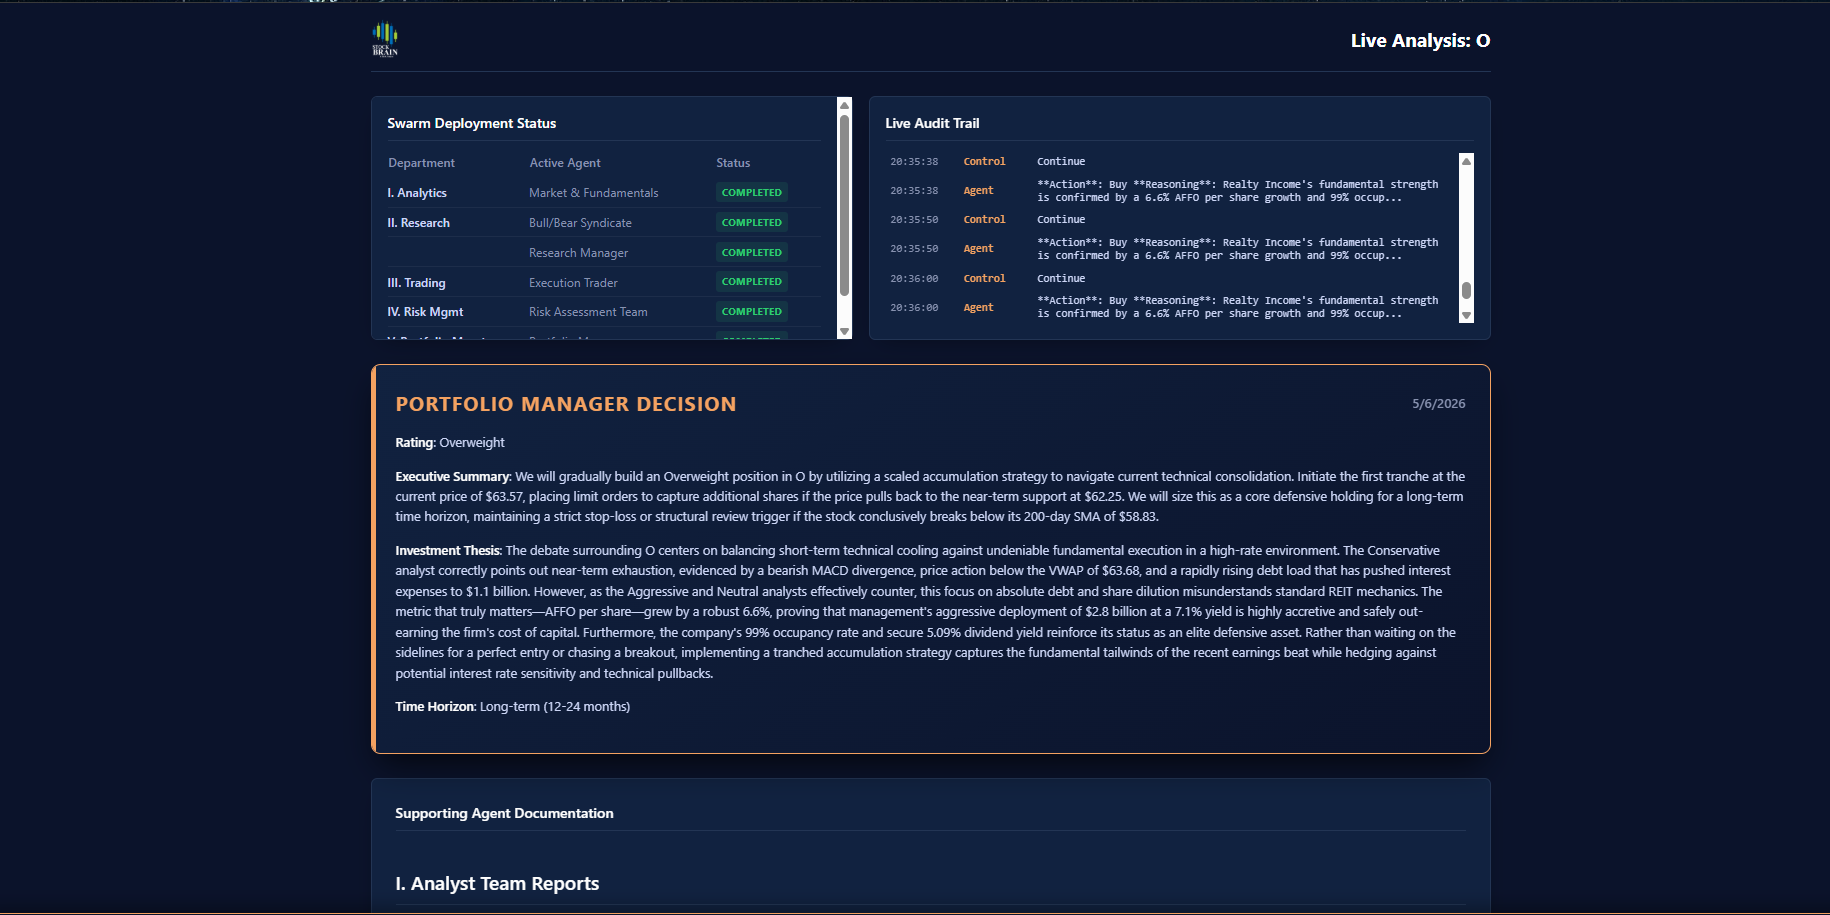
Task: Click the Control Continue entry at 20:36:00
Action: 1061,278
